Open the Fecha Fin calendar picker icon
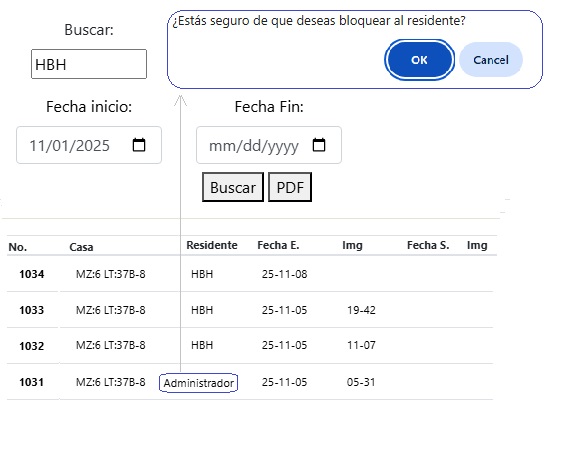 [x=319, y=145]
